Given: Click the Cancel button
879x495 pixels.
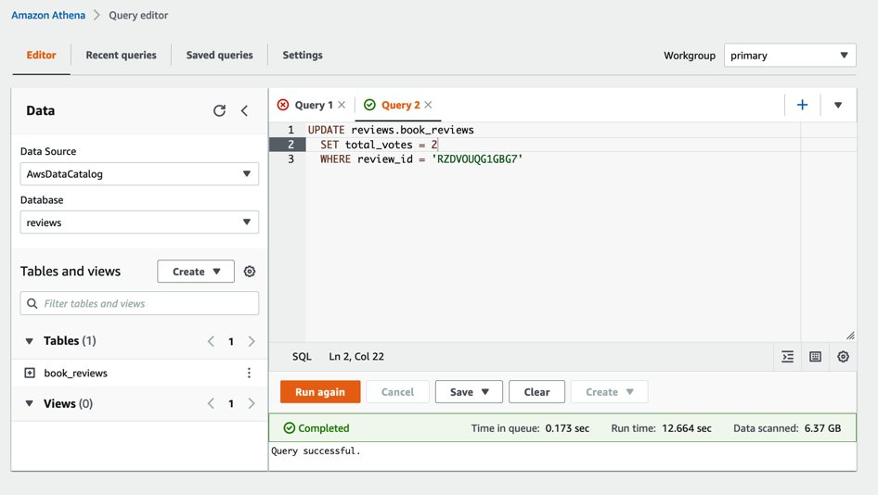Looking at the screenshot, I should click(397, 392).
